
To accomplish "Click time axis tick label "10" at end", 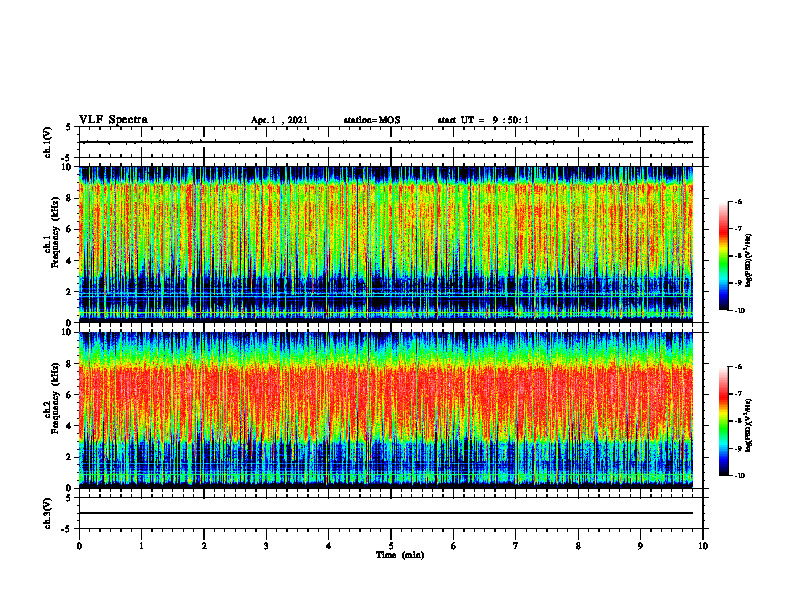I will [x=703, y=546].
